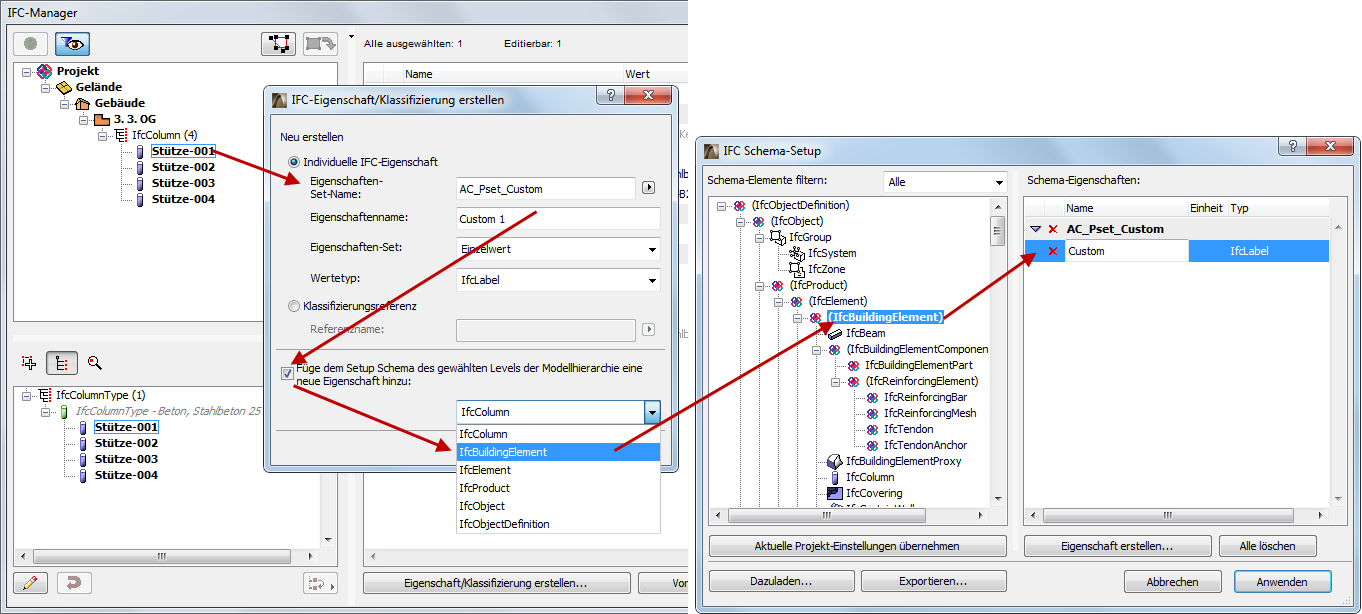Toggle the 'Füge dem Setup Schema' checkbox
Viewport: 1362px width, 614px height.
point(288,373)
